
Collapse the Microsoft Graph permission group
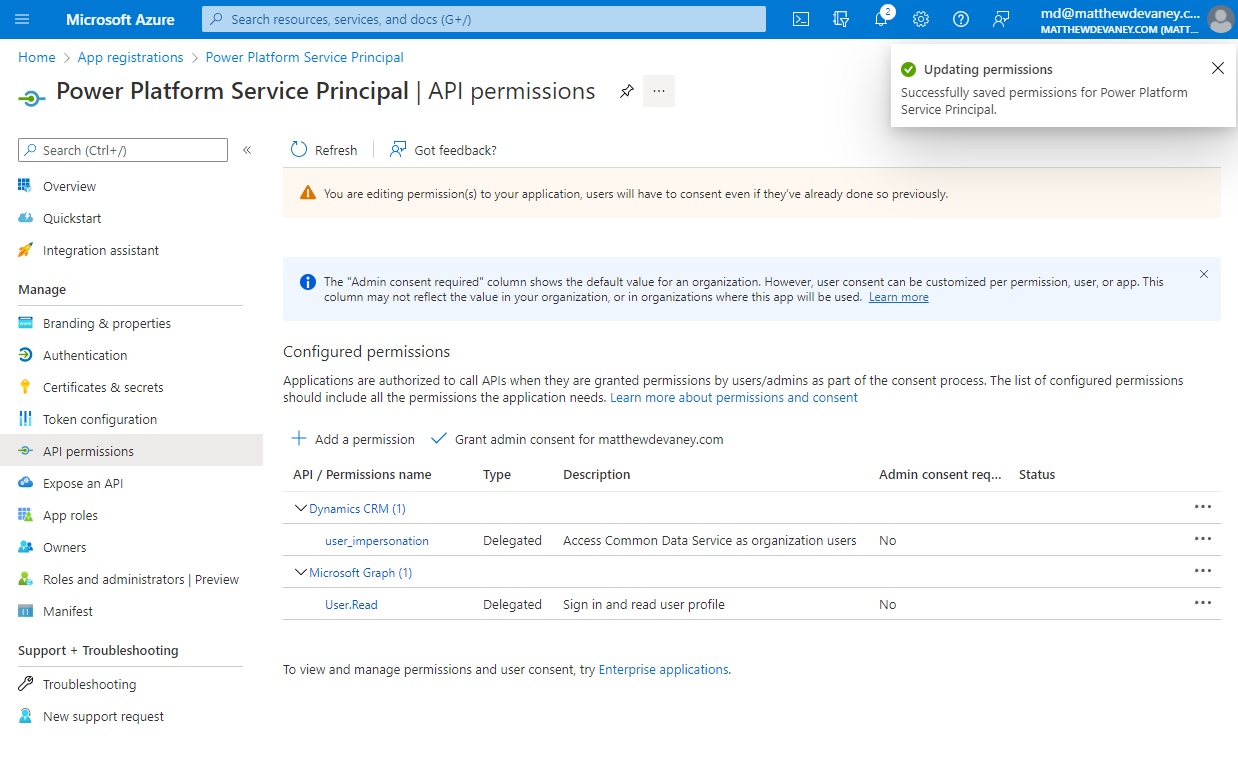click(x=300, y=571)
